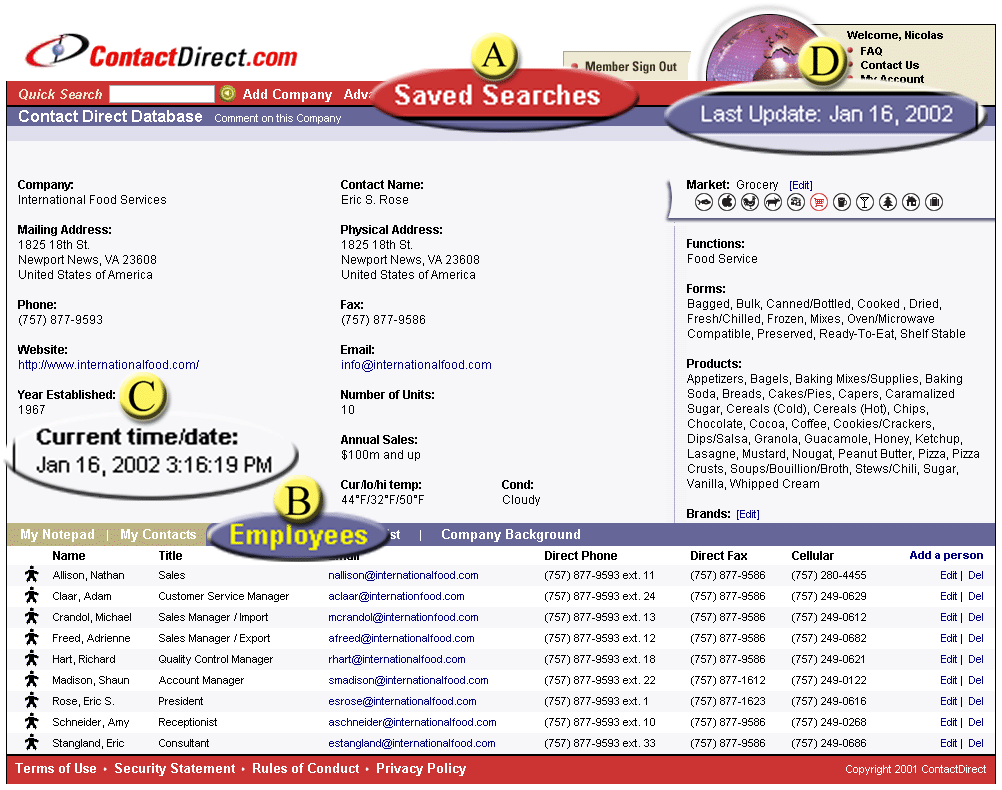The width and height of the screenshot is (1002, 790).
Task: Open Terms of Use in footer
Action: coord(56,769)
